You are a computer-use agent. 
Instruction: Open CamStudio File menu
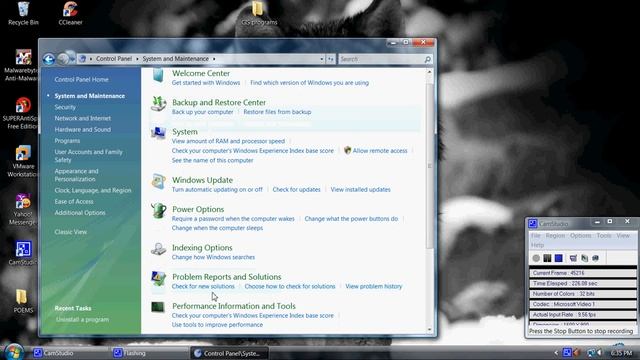click(536, 236)
